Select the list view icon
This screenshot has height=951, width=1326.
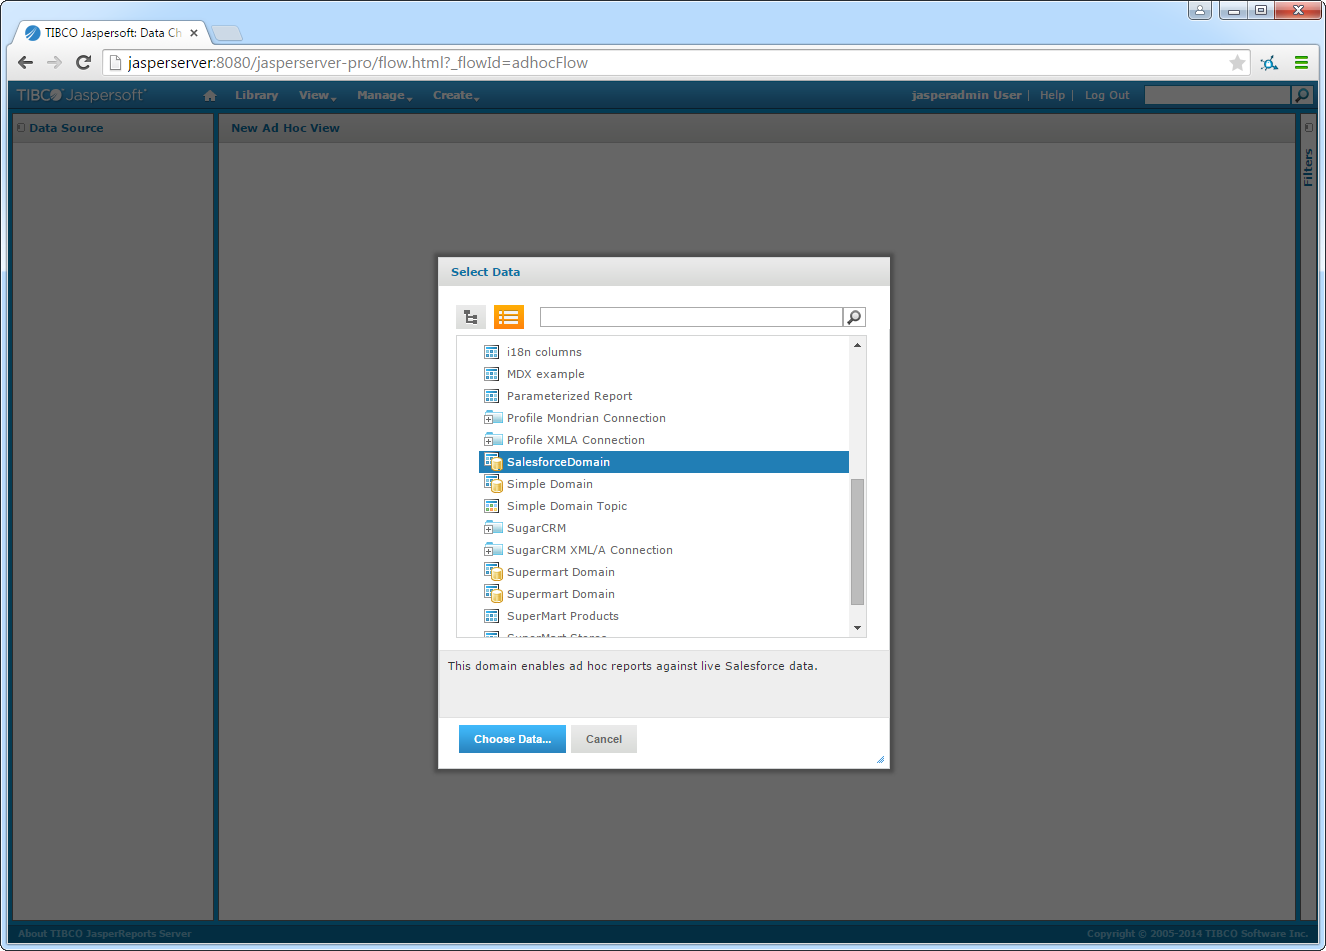click(x=508, y=318)
